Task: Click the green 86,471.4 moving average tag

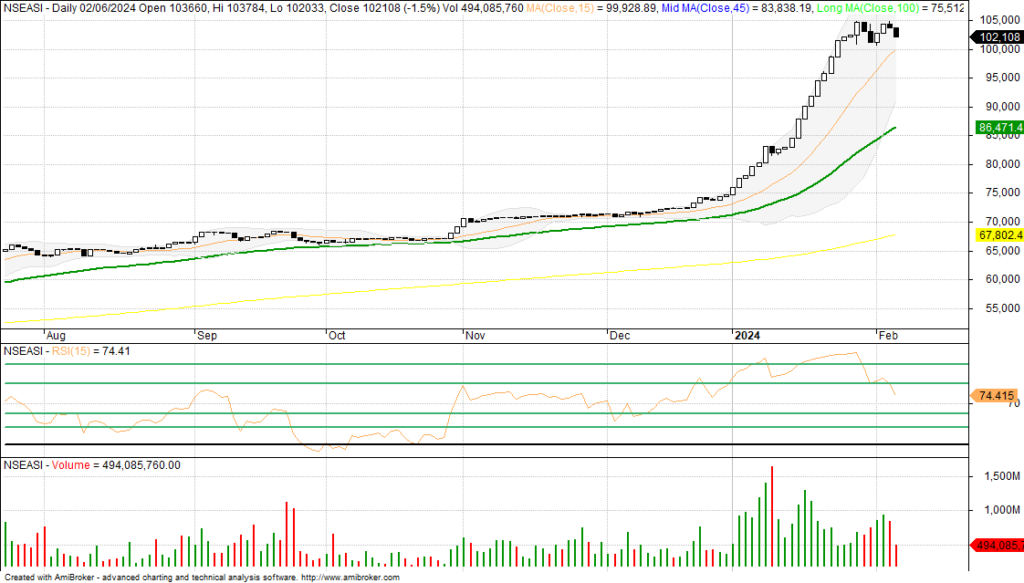Action: click(997, 128)
